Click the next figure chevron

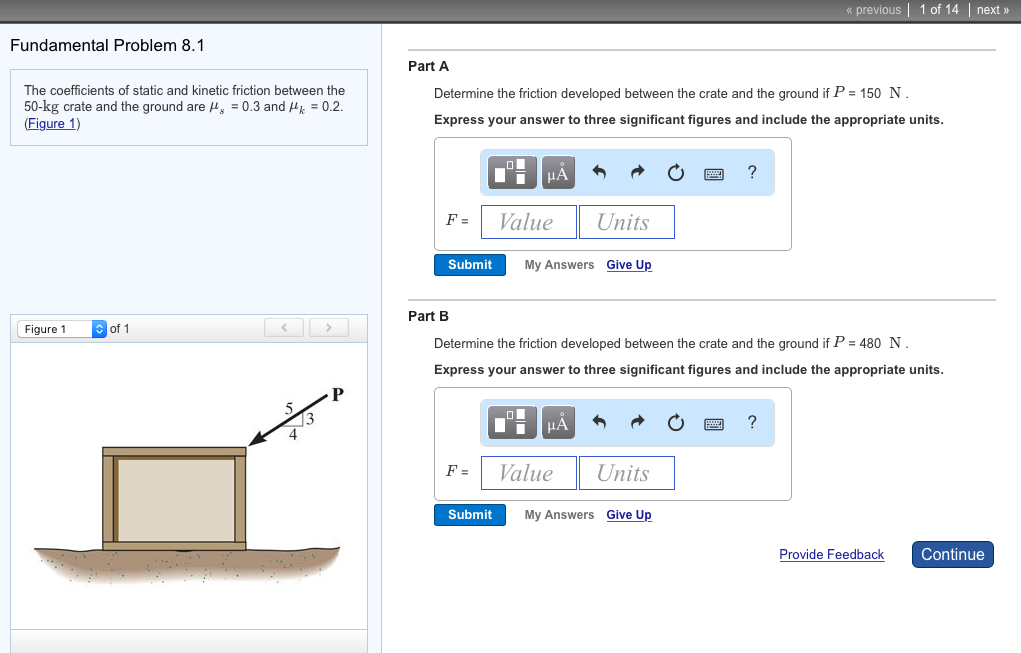pyautogui.click(x=328, y=327)
